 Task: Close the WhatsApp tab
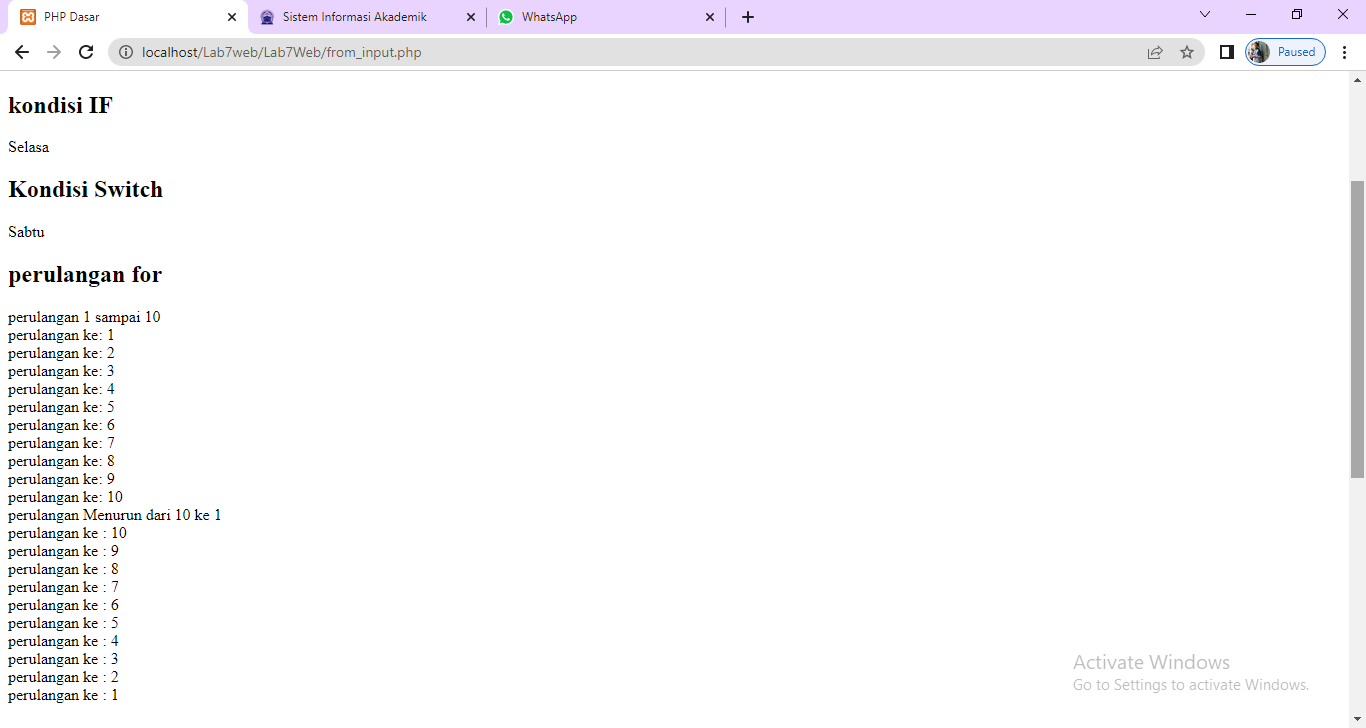point(710,17)
